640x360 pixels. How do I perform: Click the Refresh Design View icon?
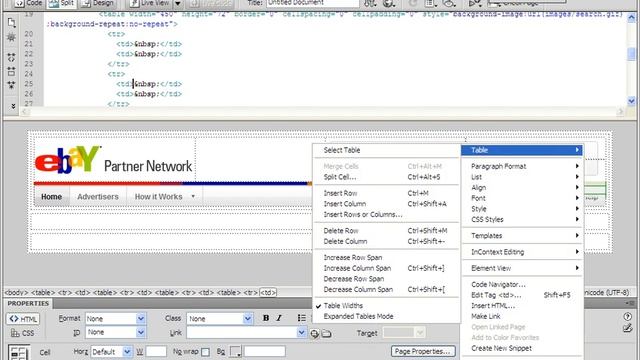[413, 3]
